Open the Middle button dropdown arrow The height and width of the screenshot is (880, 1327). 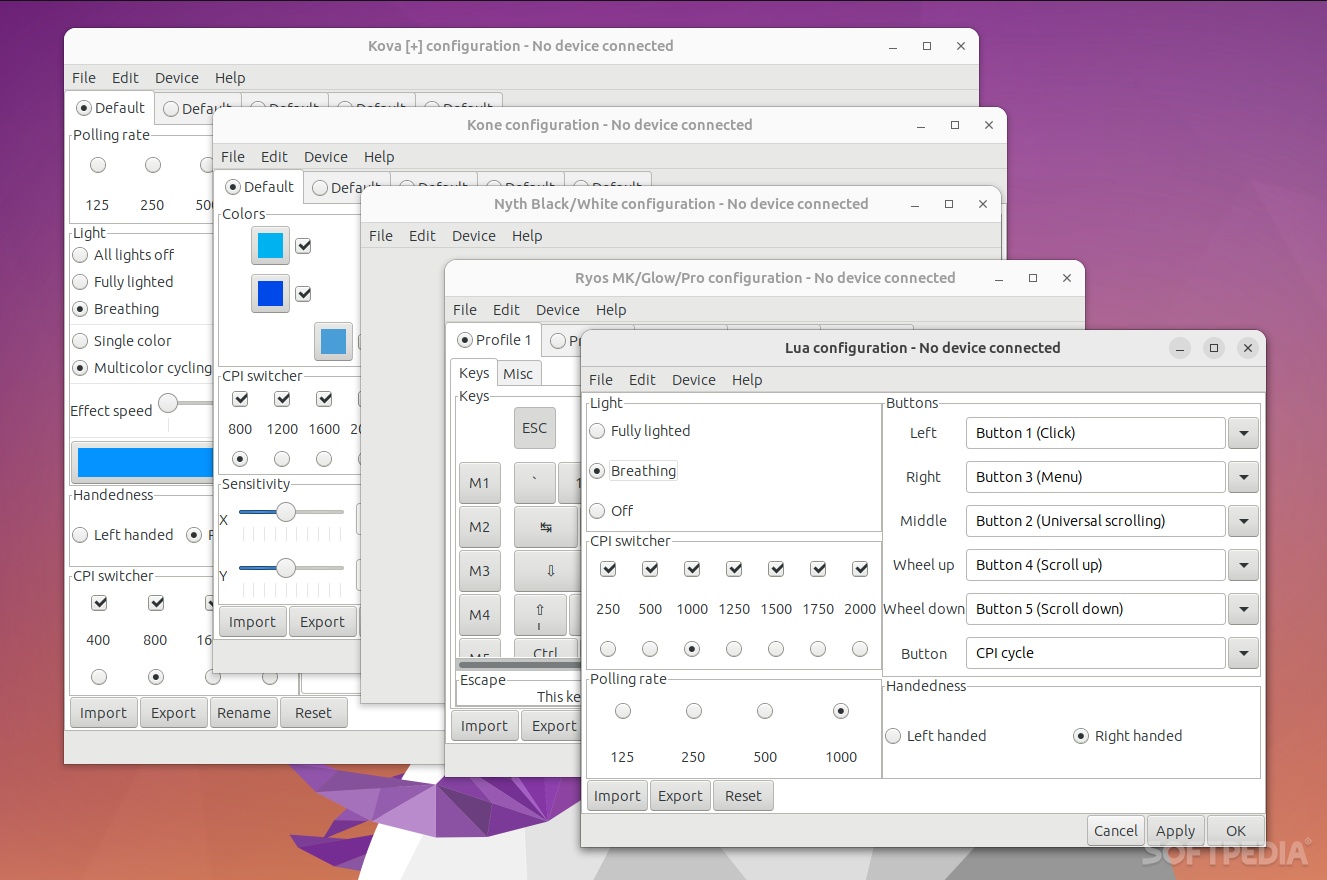tap(1243, 521)
